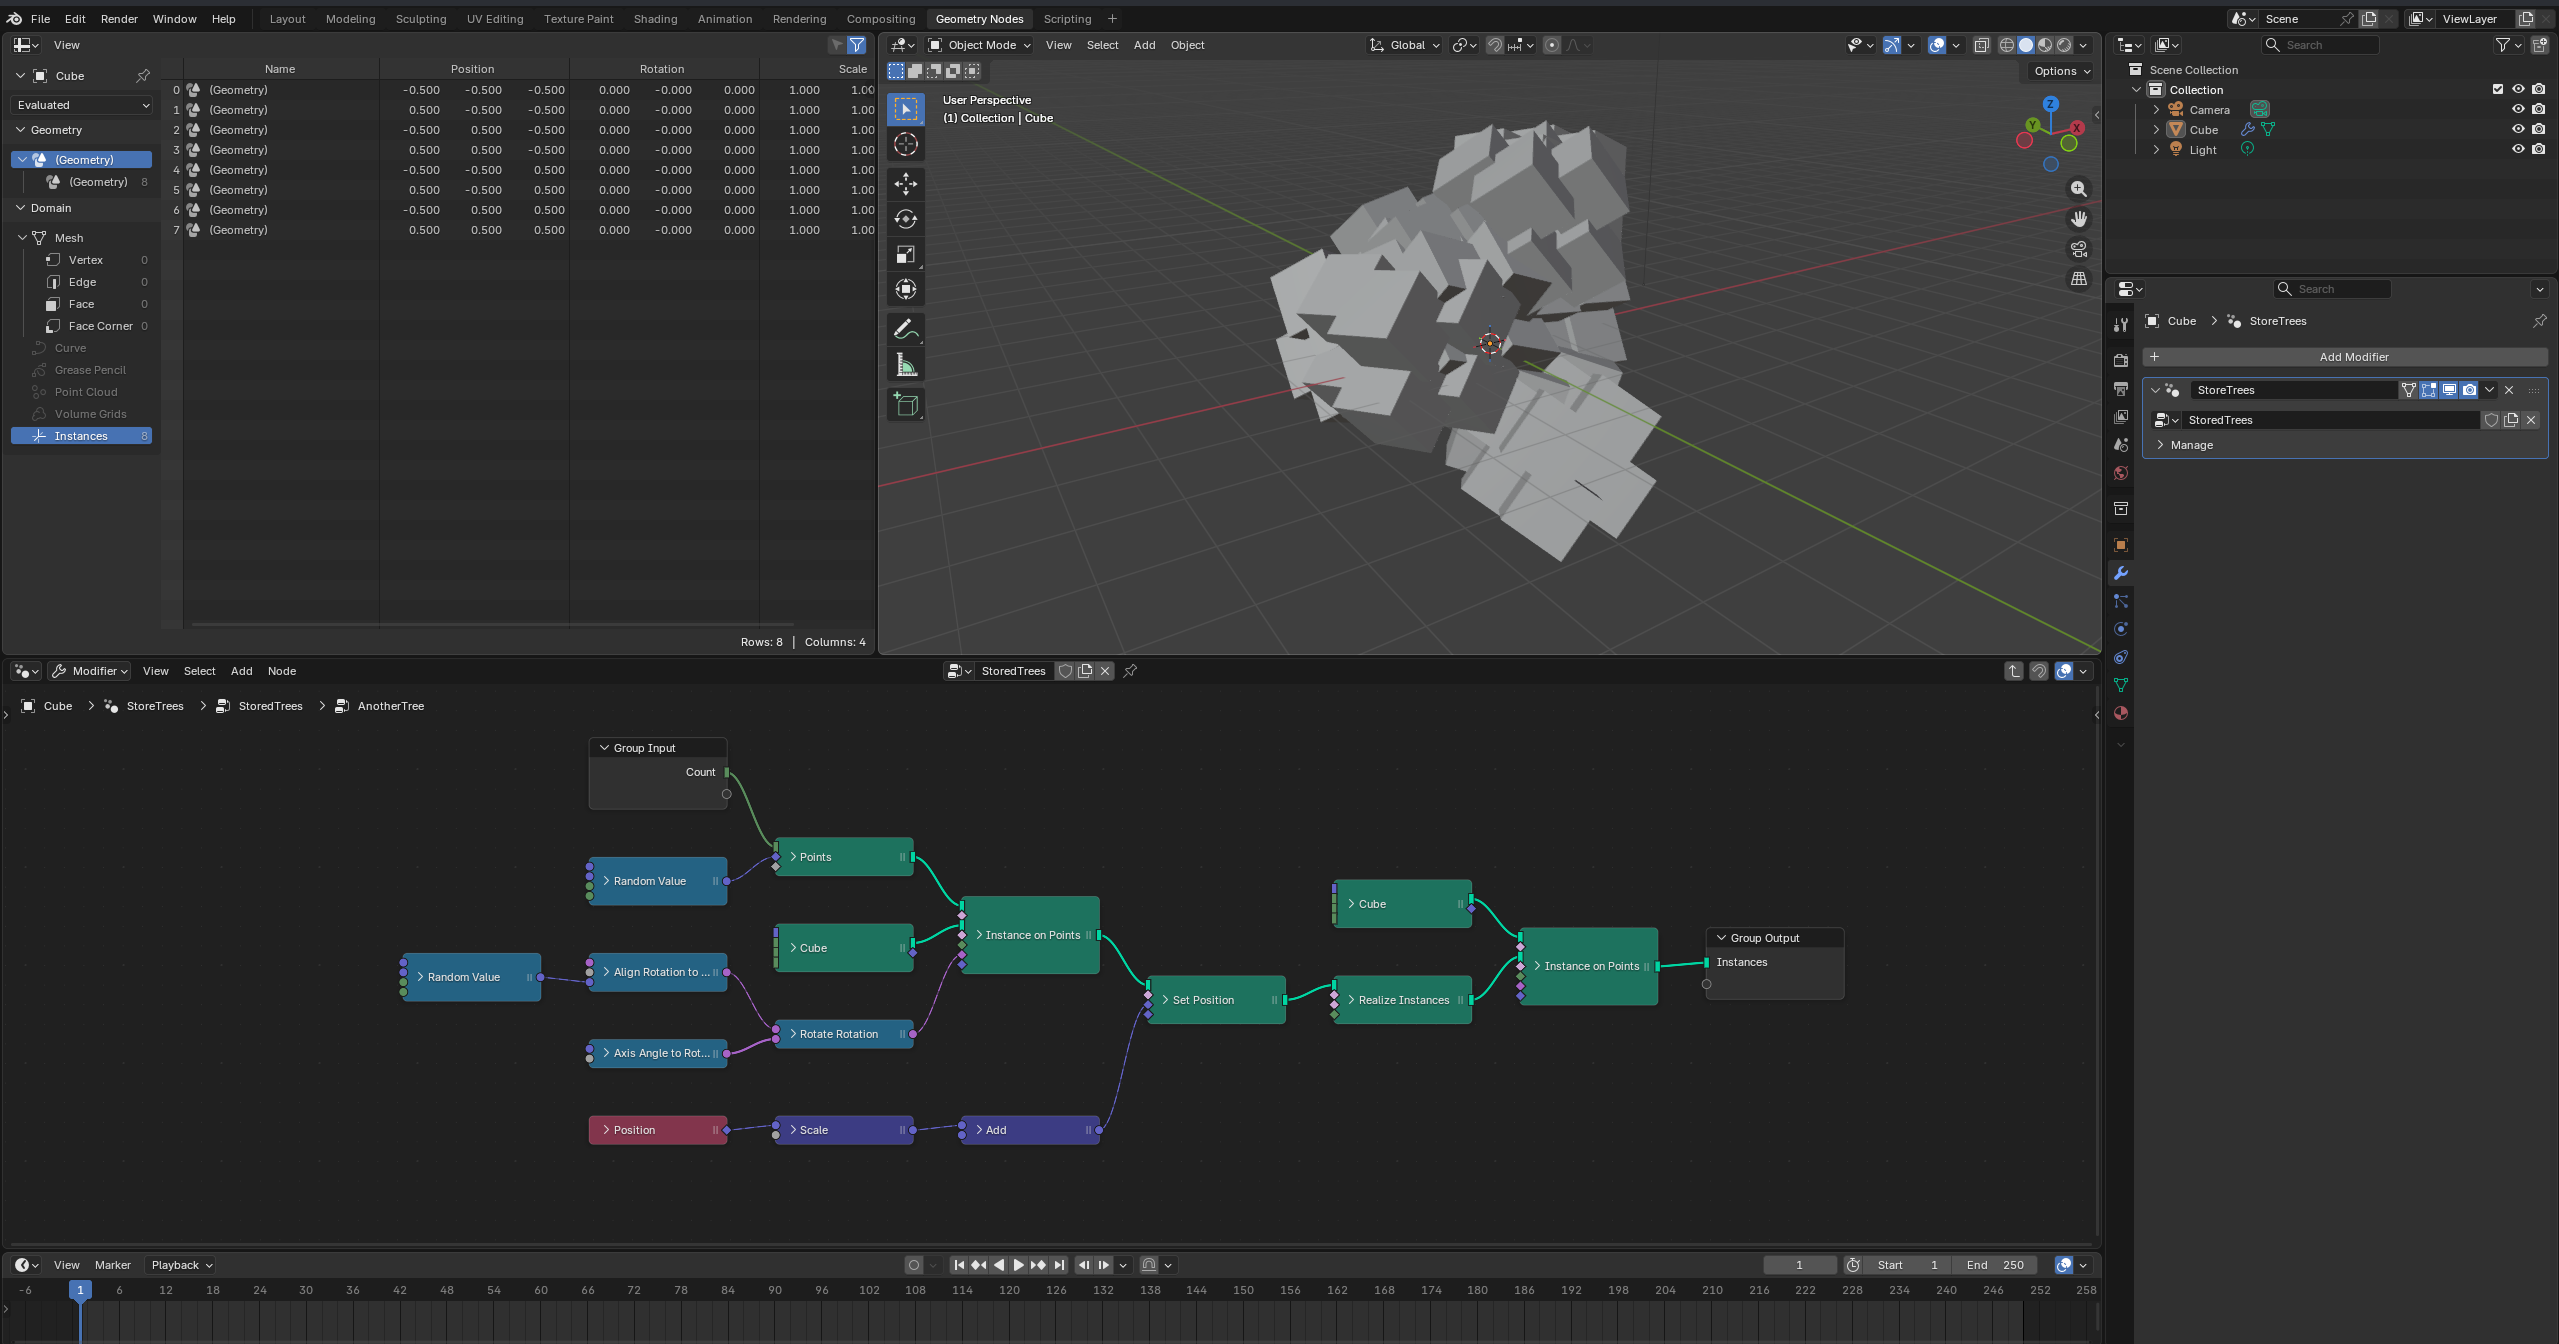This screenshot has width=2559, height=1344.
Task: Open the Evaluated dropdown in spreadsheet
Action: (82, 105)
